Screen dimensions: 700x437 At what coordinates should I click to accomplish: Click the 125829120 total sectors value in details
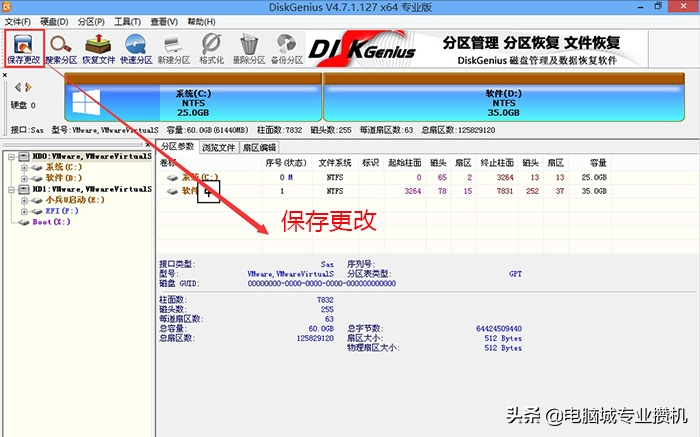pos(315,338)
